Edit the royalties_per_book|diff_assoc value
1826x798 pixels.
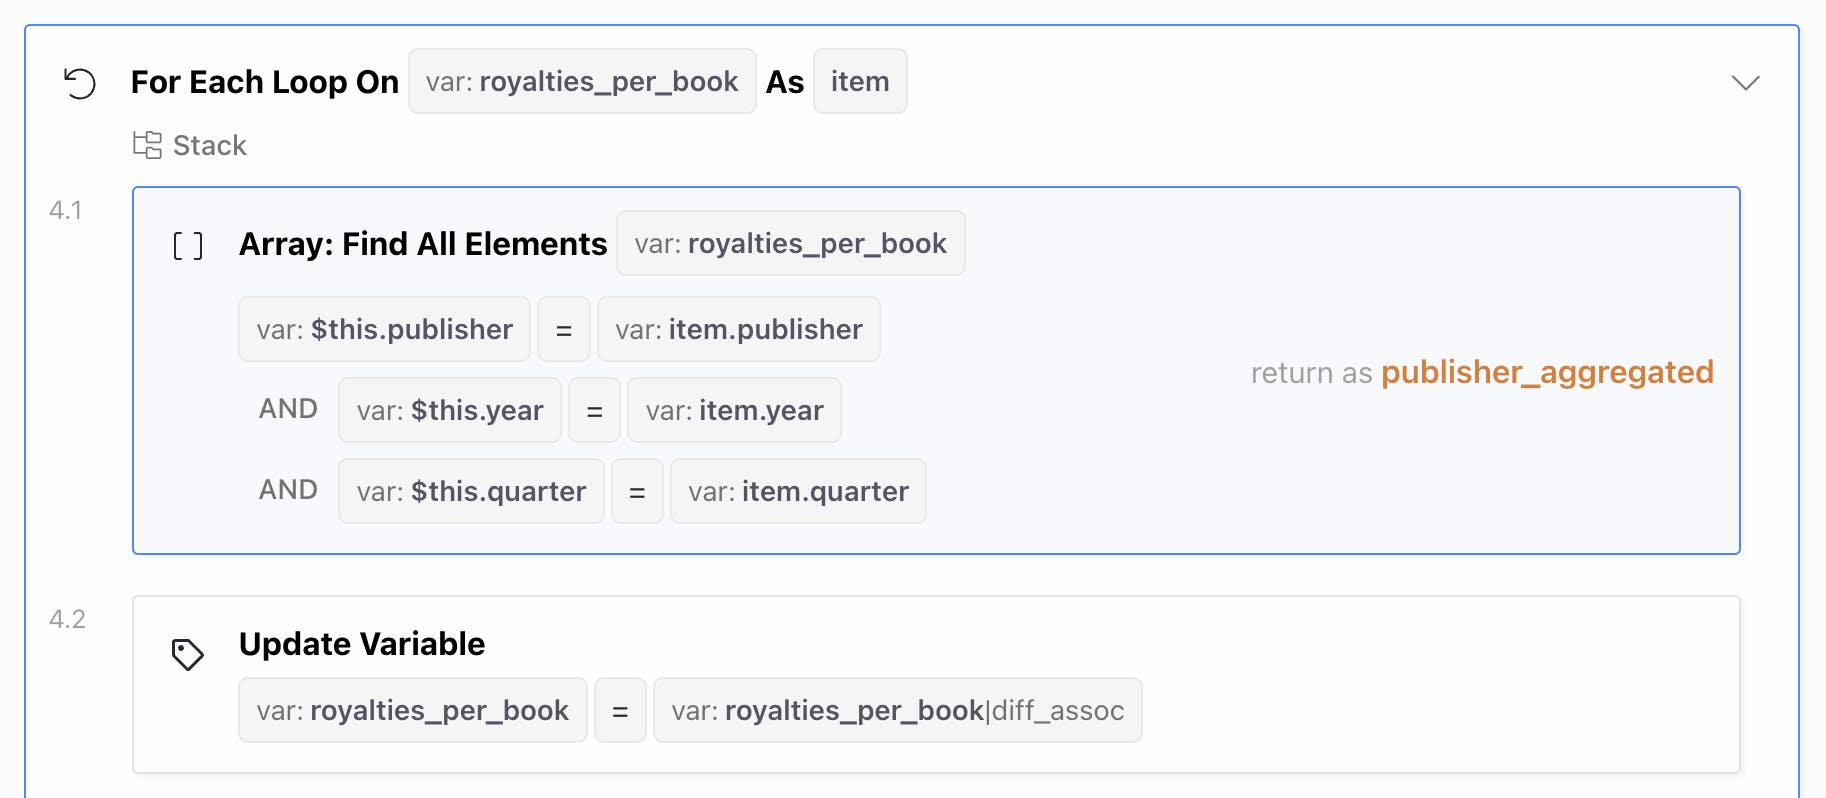coord(897,711)
